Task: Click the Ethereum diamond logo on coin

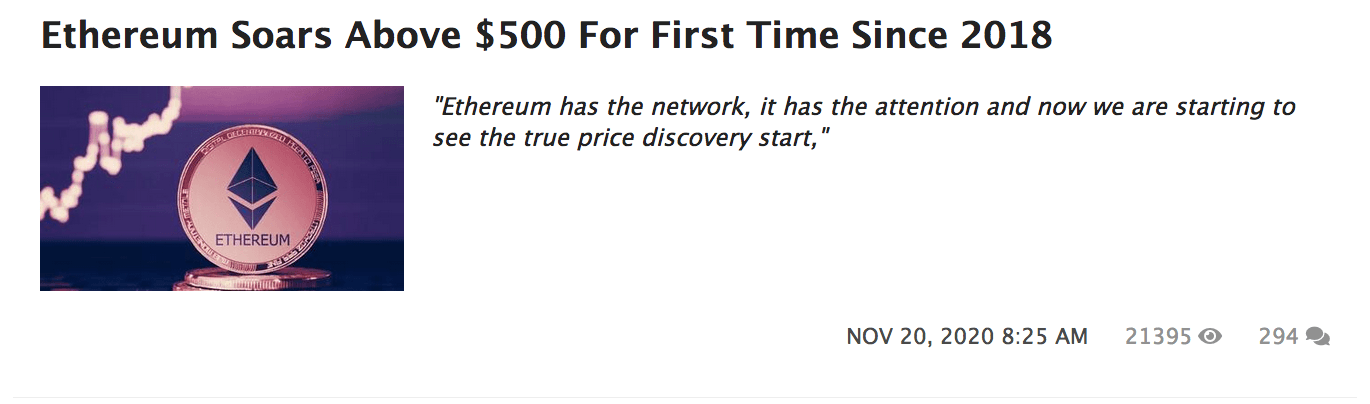Action: pyautogui.click(x=251, y=178)
